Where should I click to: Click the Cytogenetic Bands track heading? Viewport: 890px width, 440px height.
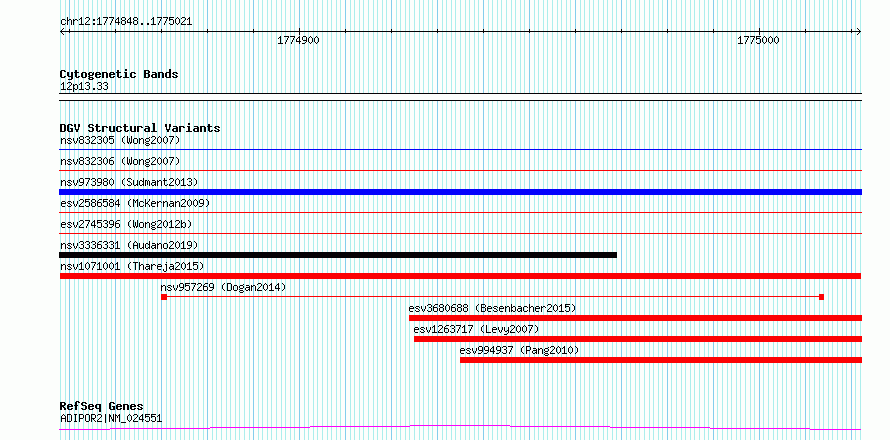pos(119,74)
